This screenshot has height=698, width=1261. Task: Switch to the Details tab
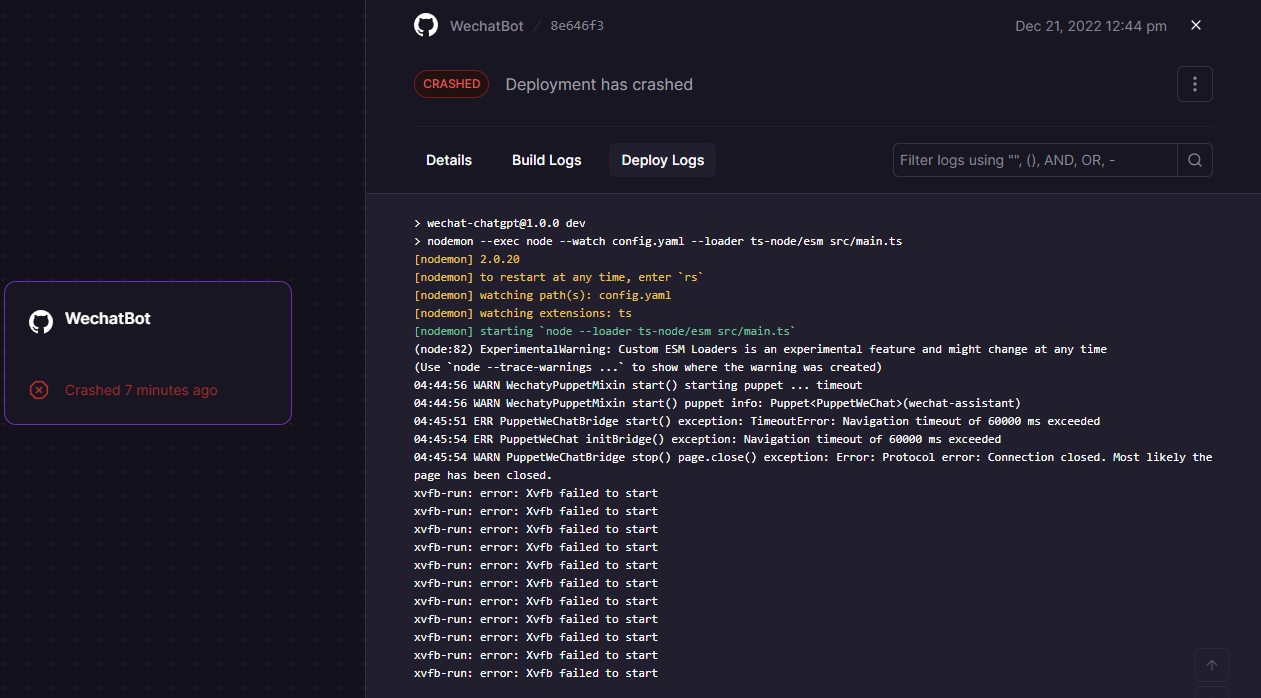coord(449,160)
